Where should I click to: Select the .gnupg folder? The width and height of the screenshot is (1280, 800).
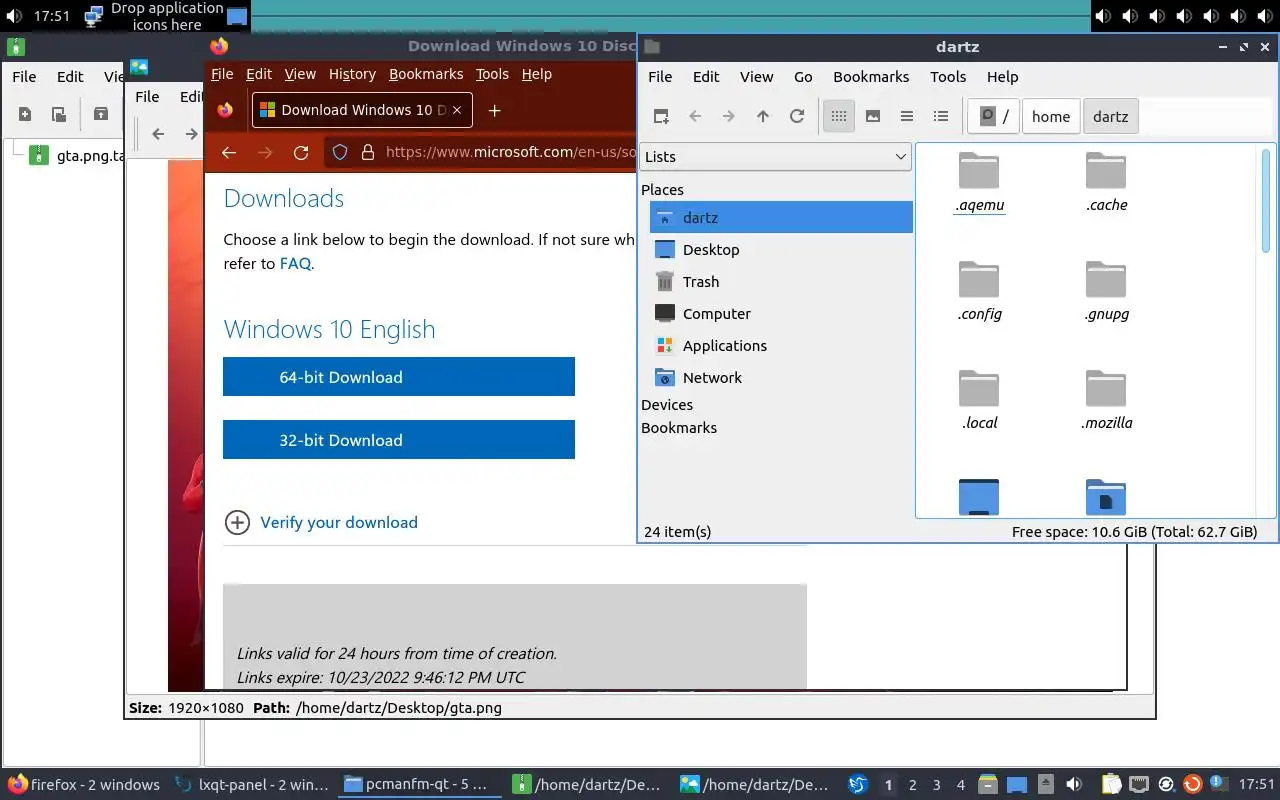(1106, 291)
